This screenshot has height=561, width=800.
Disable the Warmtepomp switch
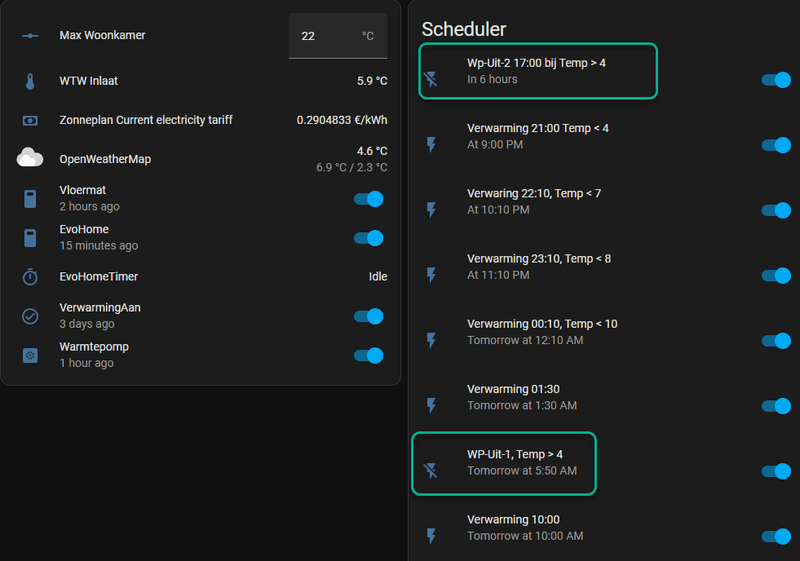click(369, 355)
